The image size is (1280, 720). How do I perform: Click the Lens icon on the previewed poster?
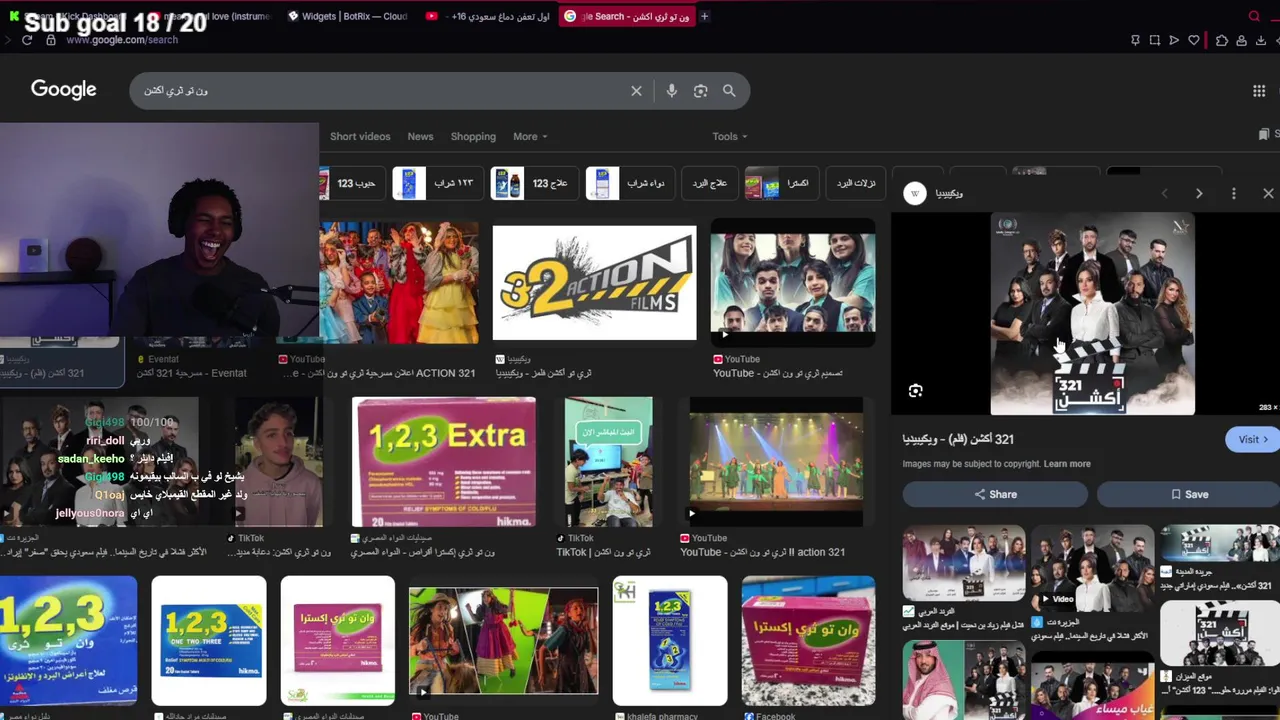click(x=915, y=391)
